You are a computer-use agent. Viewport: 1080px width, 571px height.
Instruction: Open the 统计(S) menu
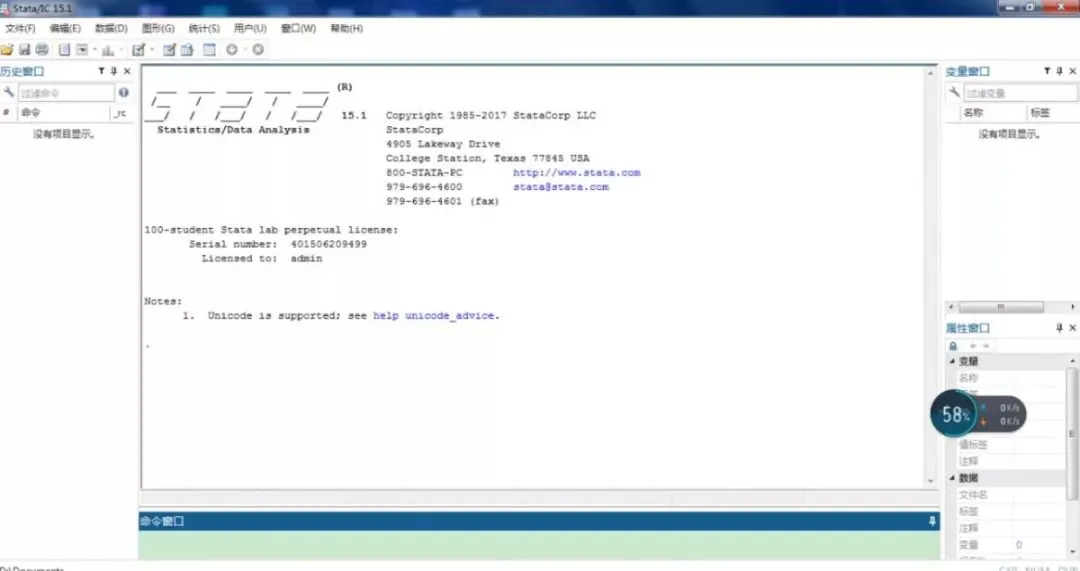point(204,28)
